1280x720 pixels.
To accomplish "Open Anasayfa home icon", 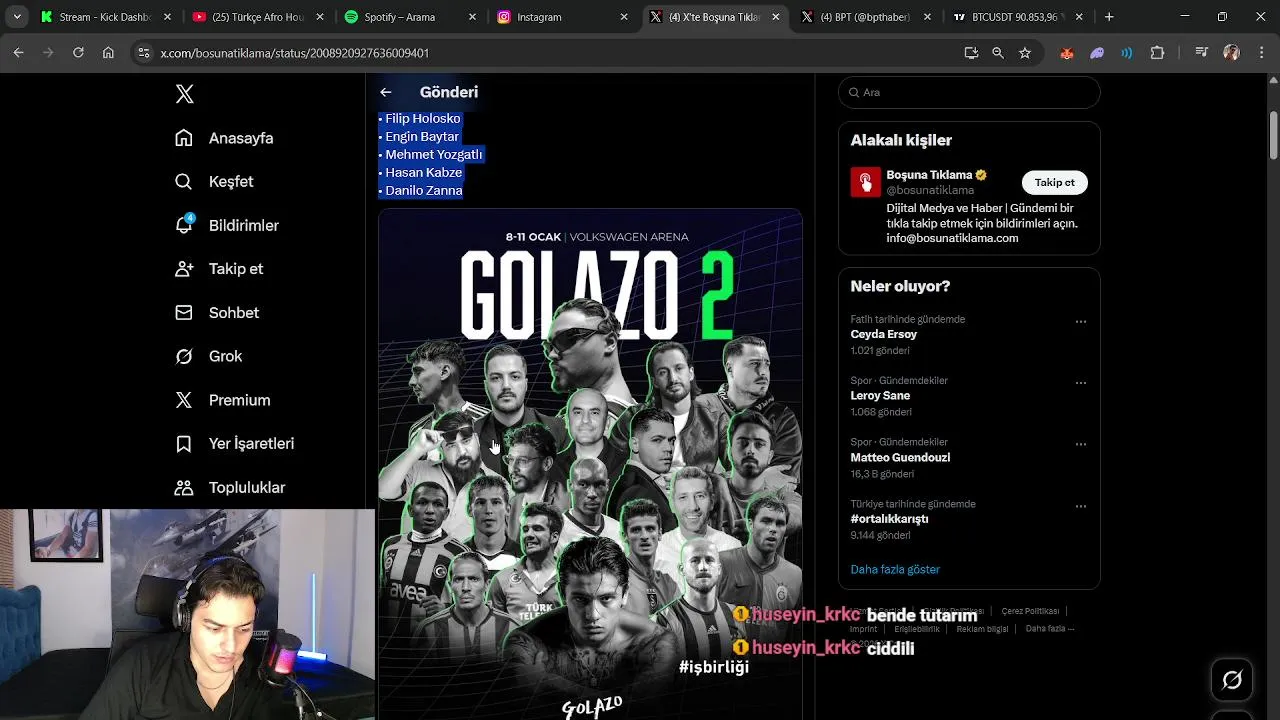I will (x=184, y=138).
